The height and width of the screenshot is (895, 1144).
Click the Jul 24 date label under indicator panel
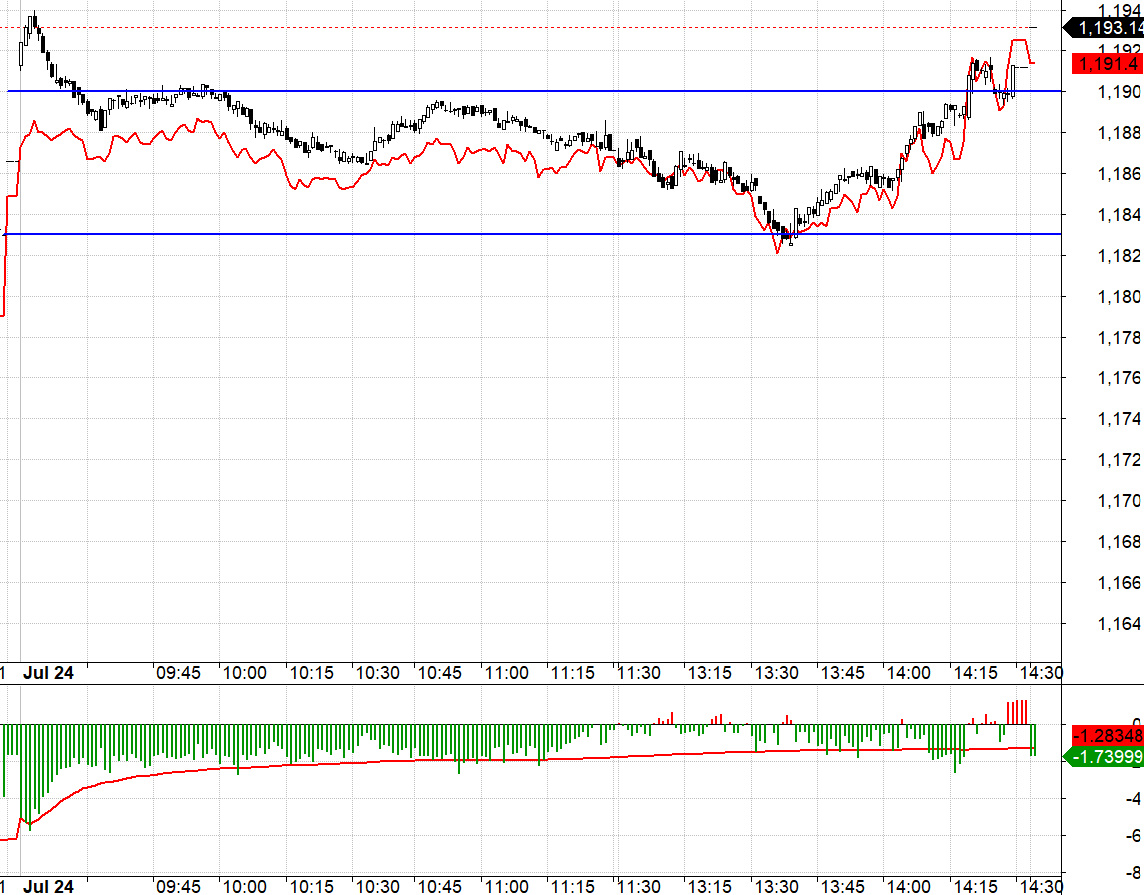48,886
